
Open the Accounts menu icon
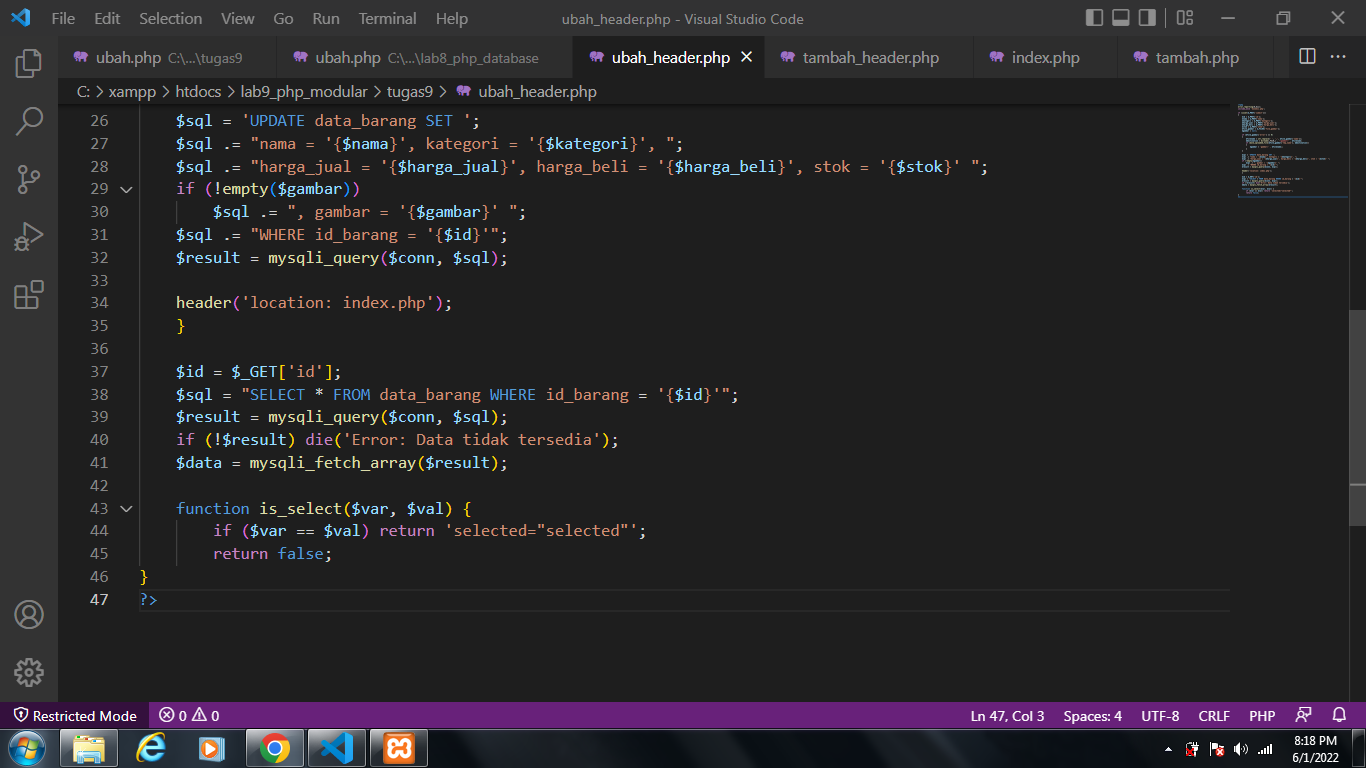pos(29,614)
